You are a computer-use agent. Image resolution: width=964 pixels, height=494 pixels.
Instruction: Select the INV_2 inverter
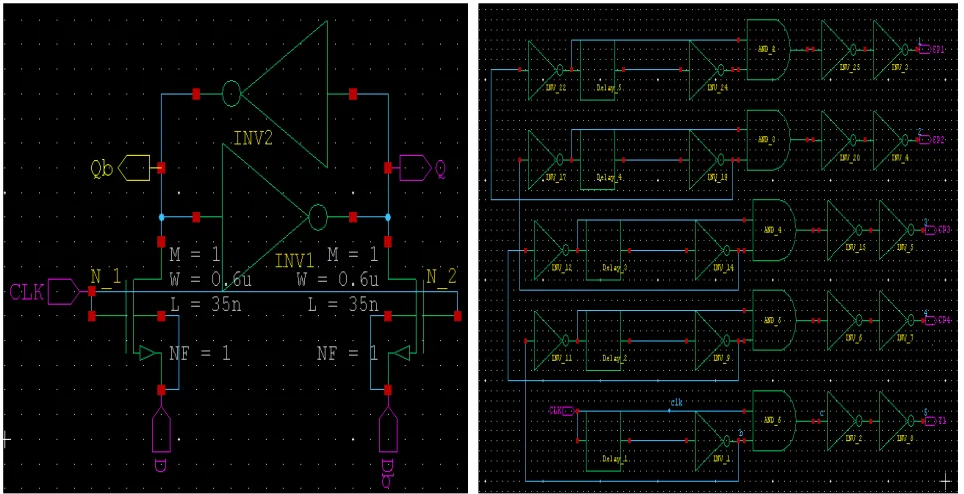point(847,420)
